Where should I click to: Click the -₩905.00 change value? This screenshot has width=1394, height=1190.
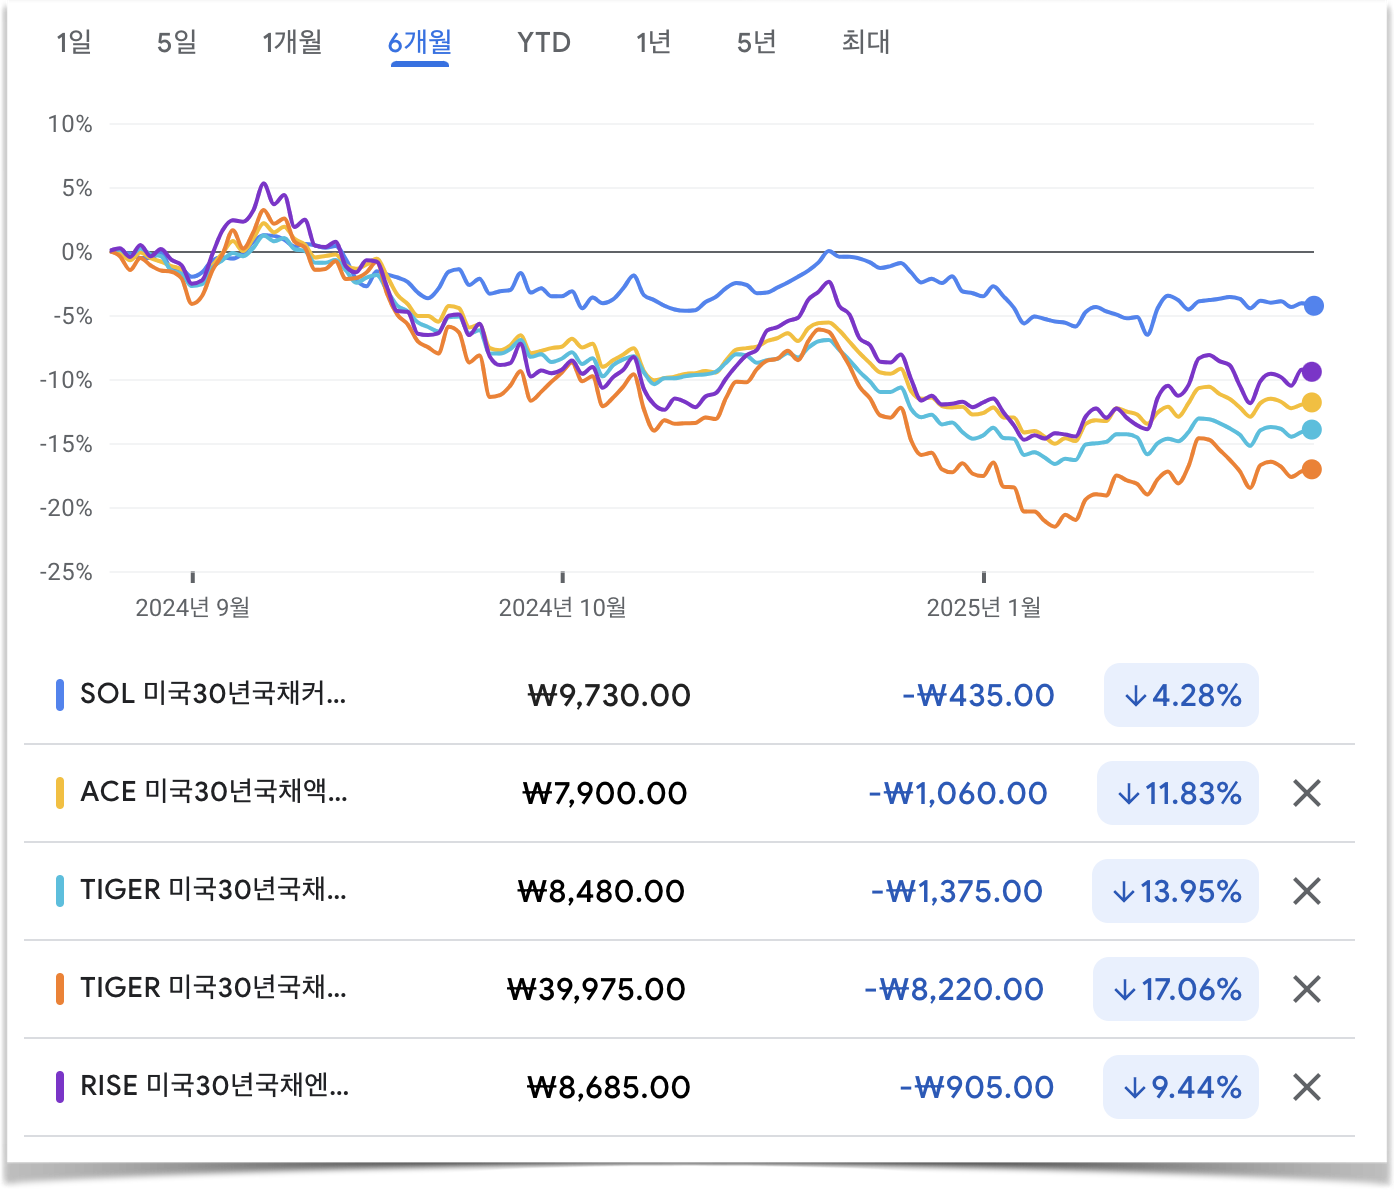pyautogui.click(x=977, y=1087)
